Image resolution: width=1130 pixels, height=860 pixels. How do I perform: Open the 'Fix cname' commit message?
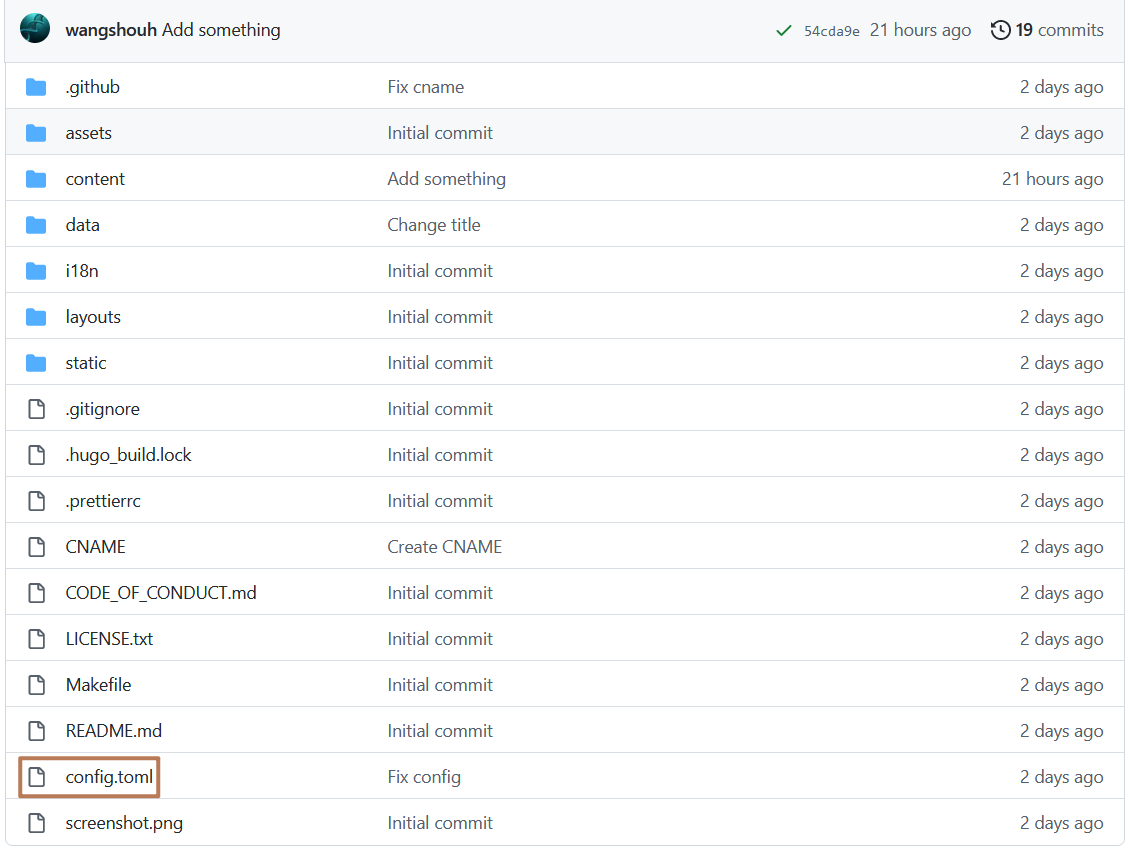coord(426,86)
